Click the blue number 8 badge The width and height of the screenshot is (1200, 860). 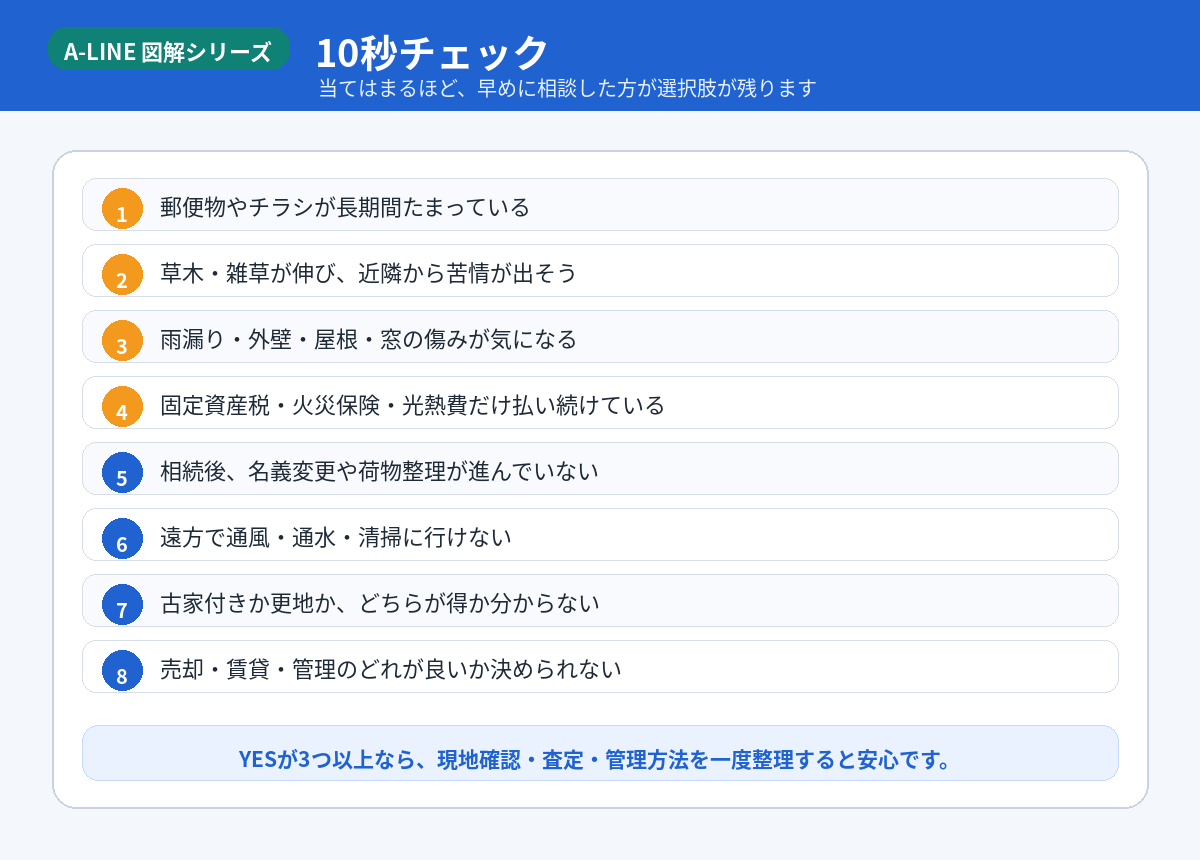point(122,670)
